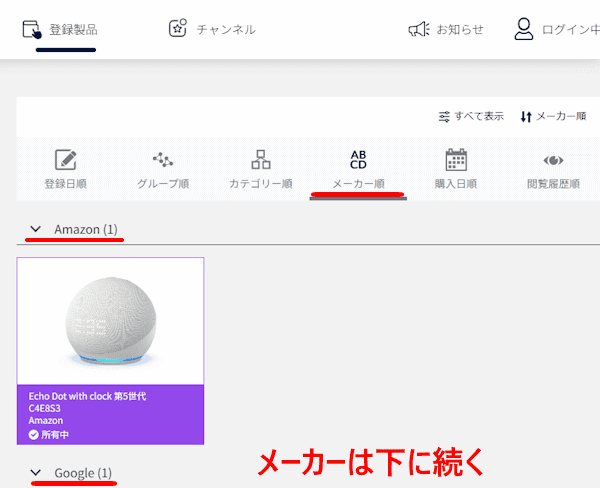Screen dimensions: 600x488
Task: Collapse the Amazon (1) group chevron
Action: pos(36,229)
